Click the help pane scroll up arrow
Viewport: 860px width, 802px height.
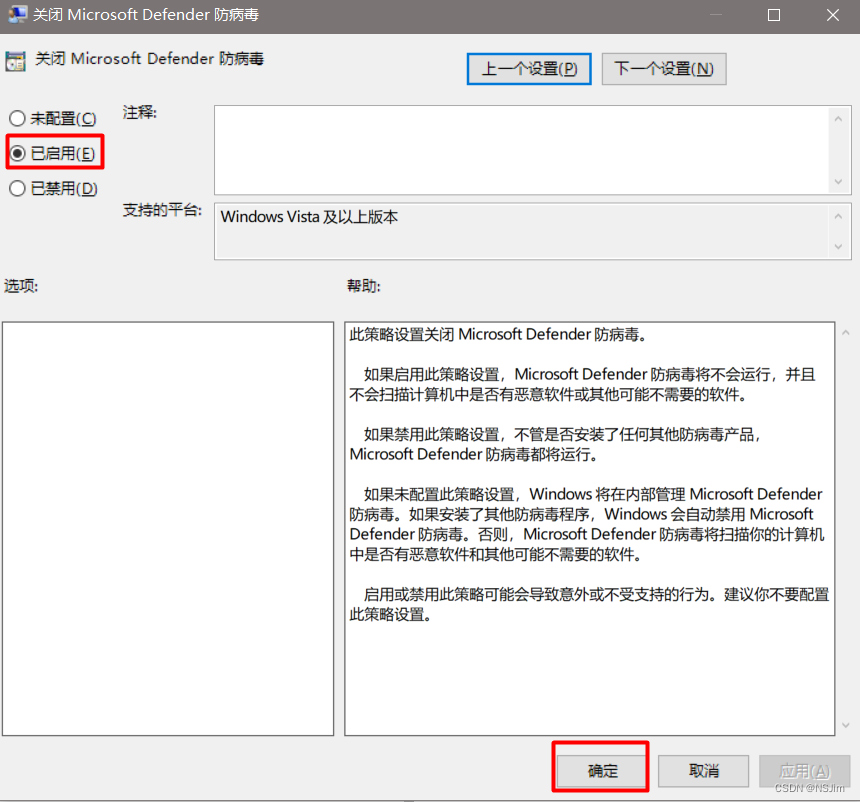point(846,332)
